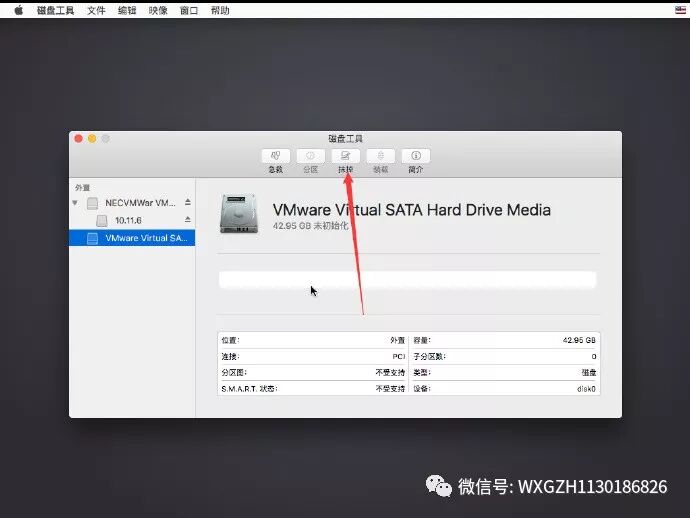The image size is (690, 518).
Task: Click the NECVMWar drive icon in sidebar
Action: pyautogui.click(x=92, y=203)
